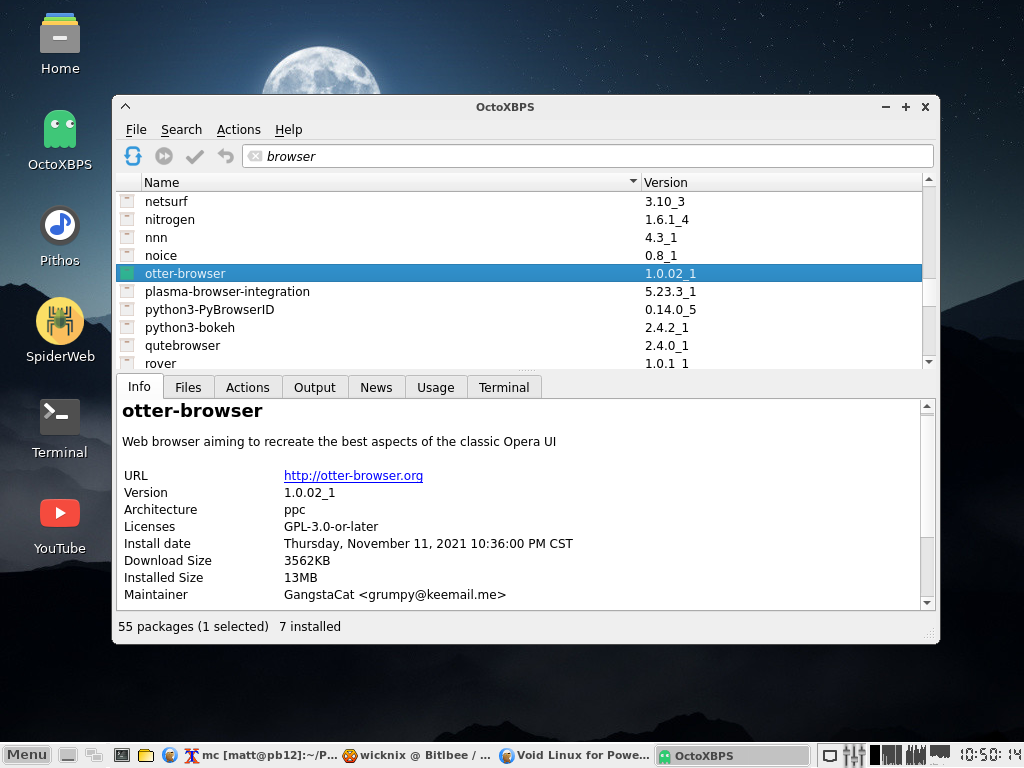This screenshot has height=768, width=1024.
Task: Click netsurf package status icon
Action: [127, 201]
